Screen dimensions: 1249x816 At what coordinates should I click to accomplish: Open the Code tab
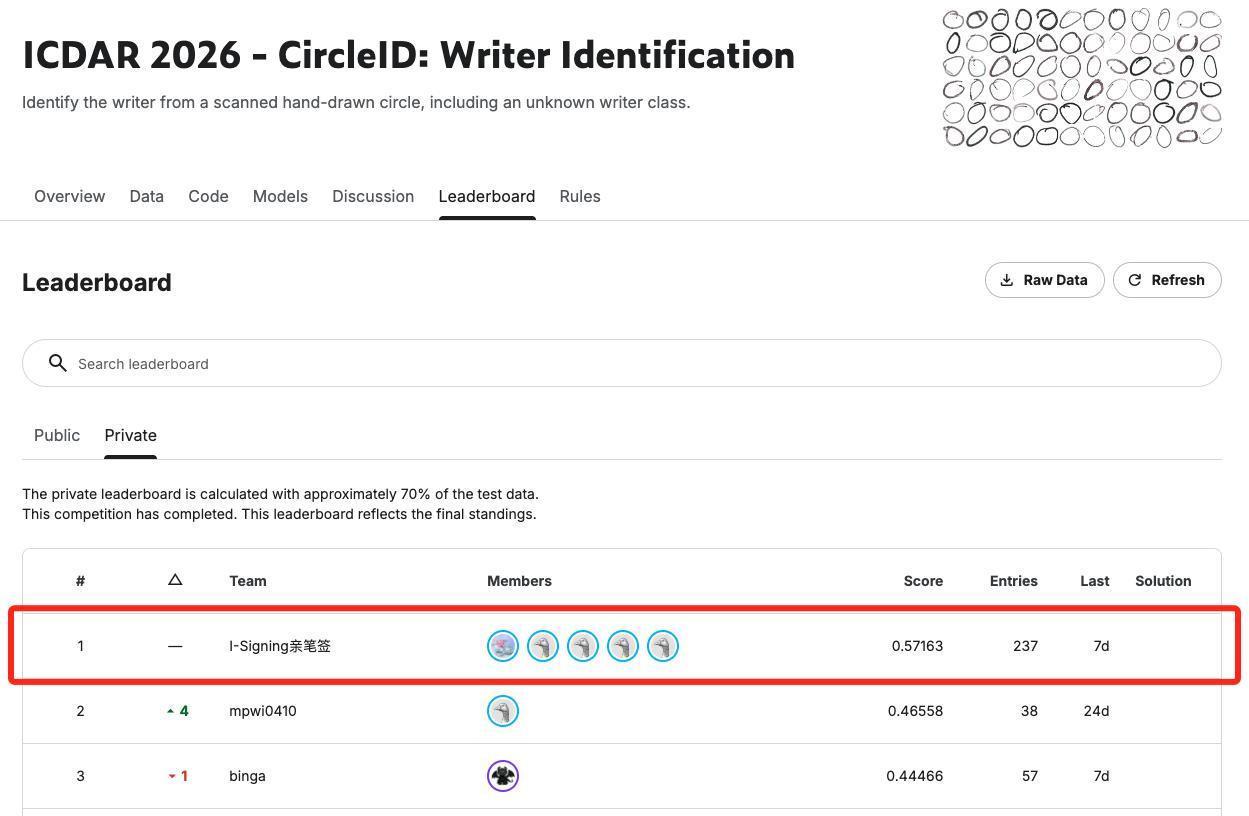tap(208, 196)
